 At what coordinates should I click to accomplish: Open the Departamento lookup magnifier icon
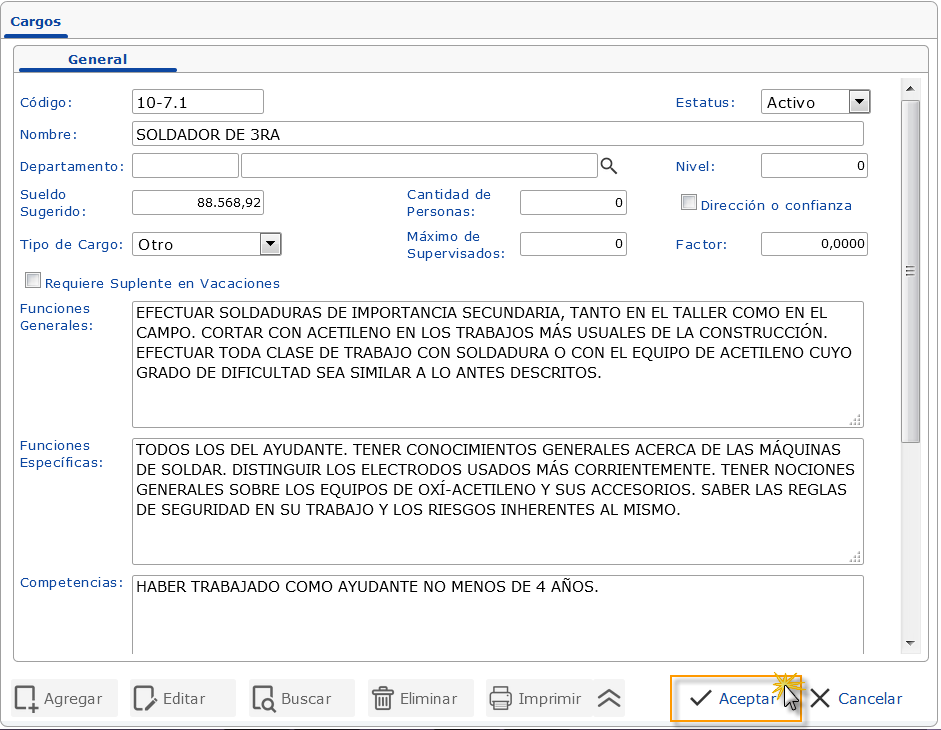pos(609,166)
